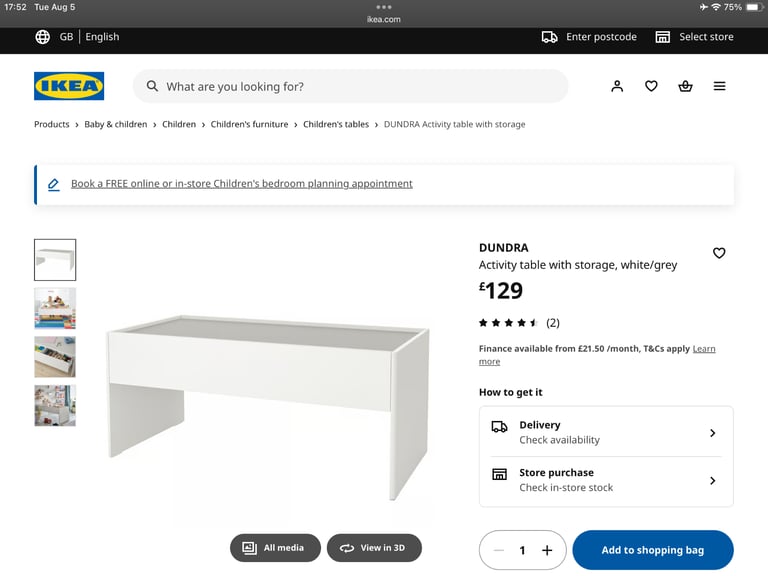Image resolution: width=768 pixels, height=576 pixels.
Task: Select the second product thumbnail image
Action: pyautogui.click(x=55, y=308)
